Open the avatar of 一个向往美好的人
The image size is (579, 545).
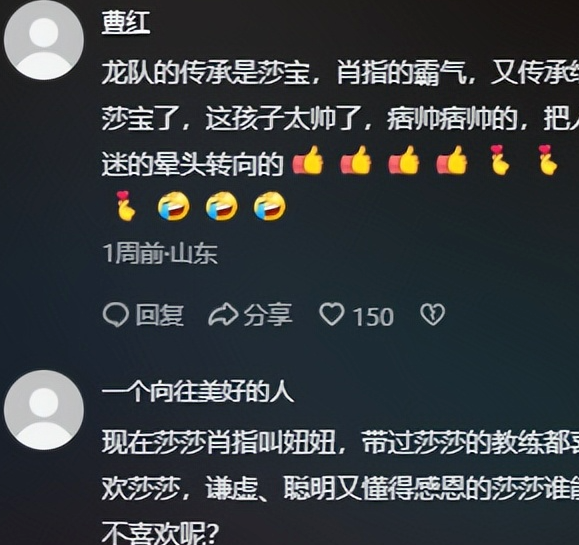click(44, 410)
